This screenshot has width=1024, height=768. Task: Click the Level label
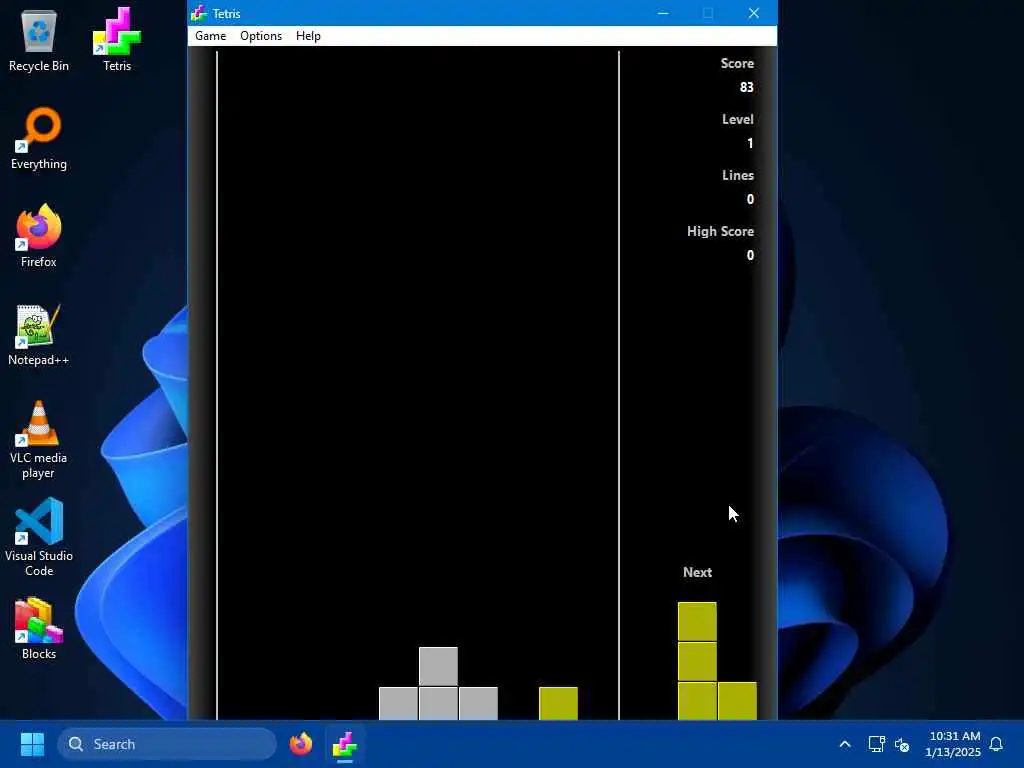738,119
